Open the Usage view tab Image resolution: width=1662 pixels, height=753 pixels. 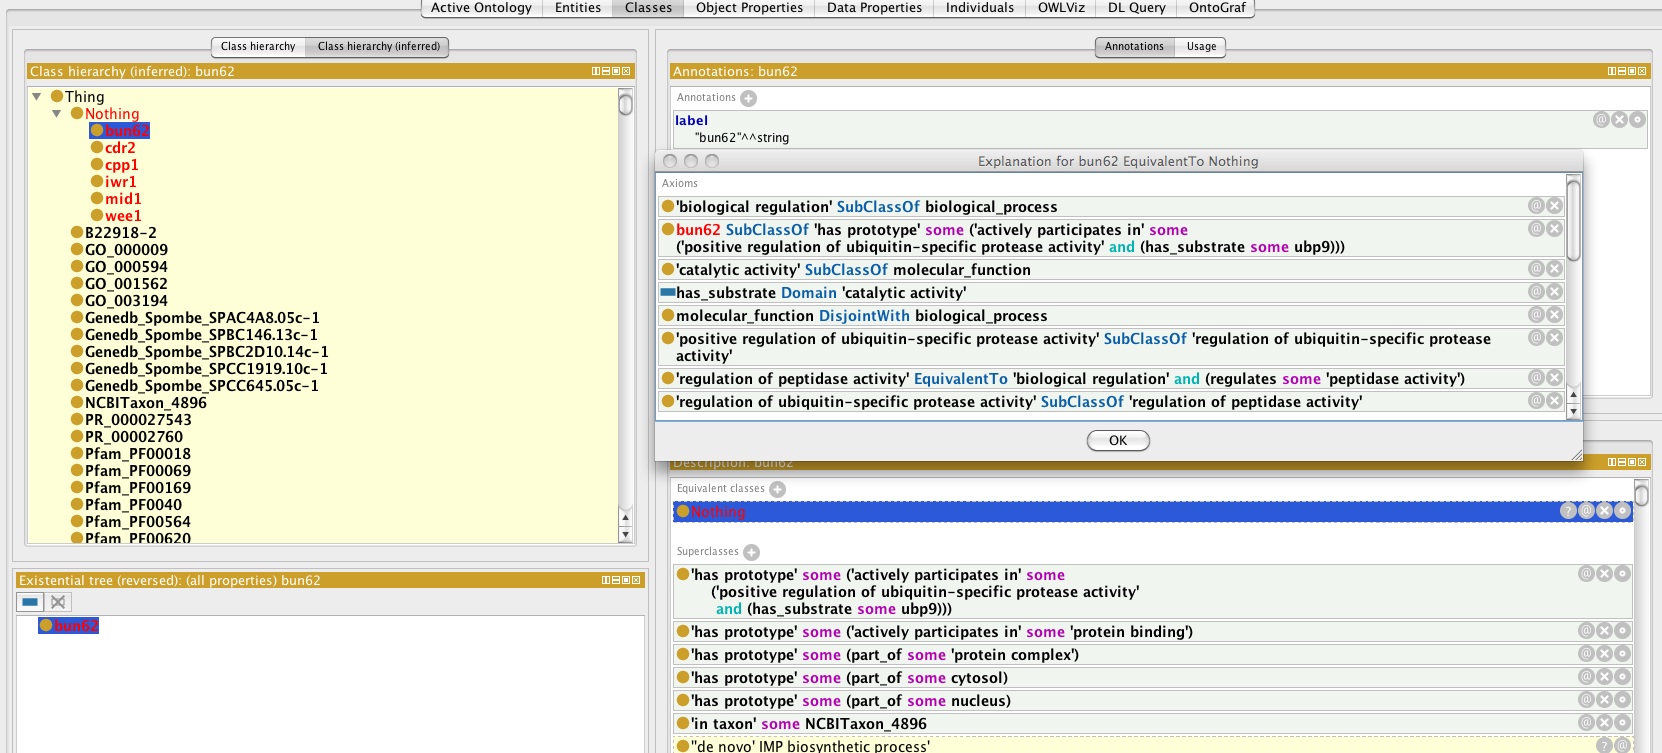tap(1201, 46)
